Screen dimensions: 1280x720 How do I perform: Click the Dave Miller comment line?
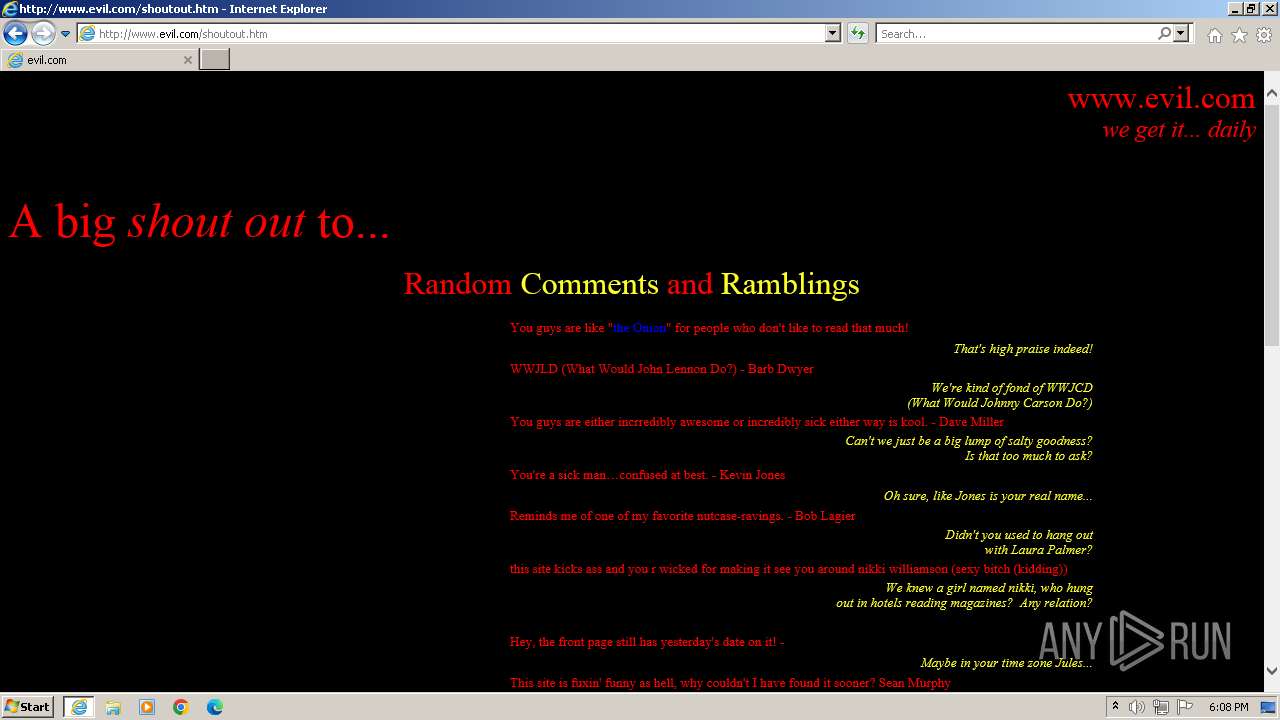757,422
